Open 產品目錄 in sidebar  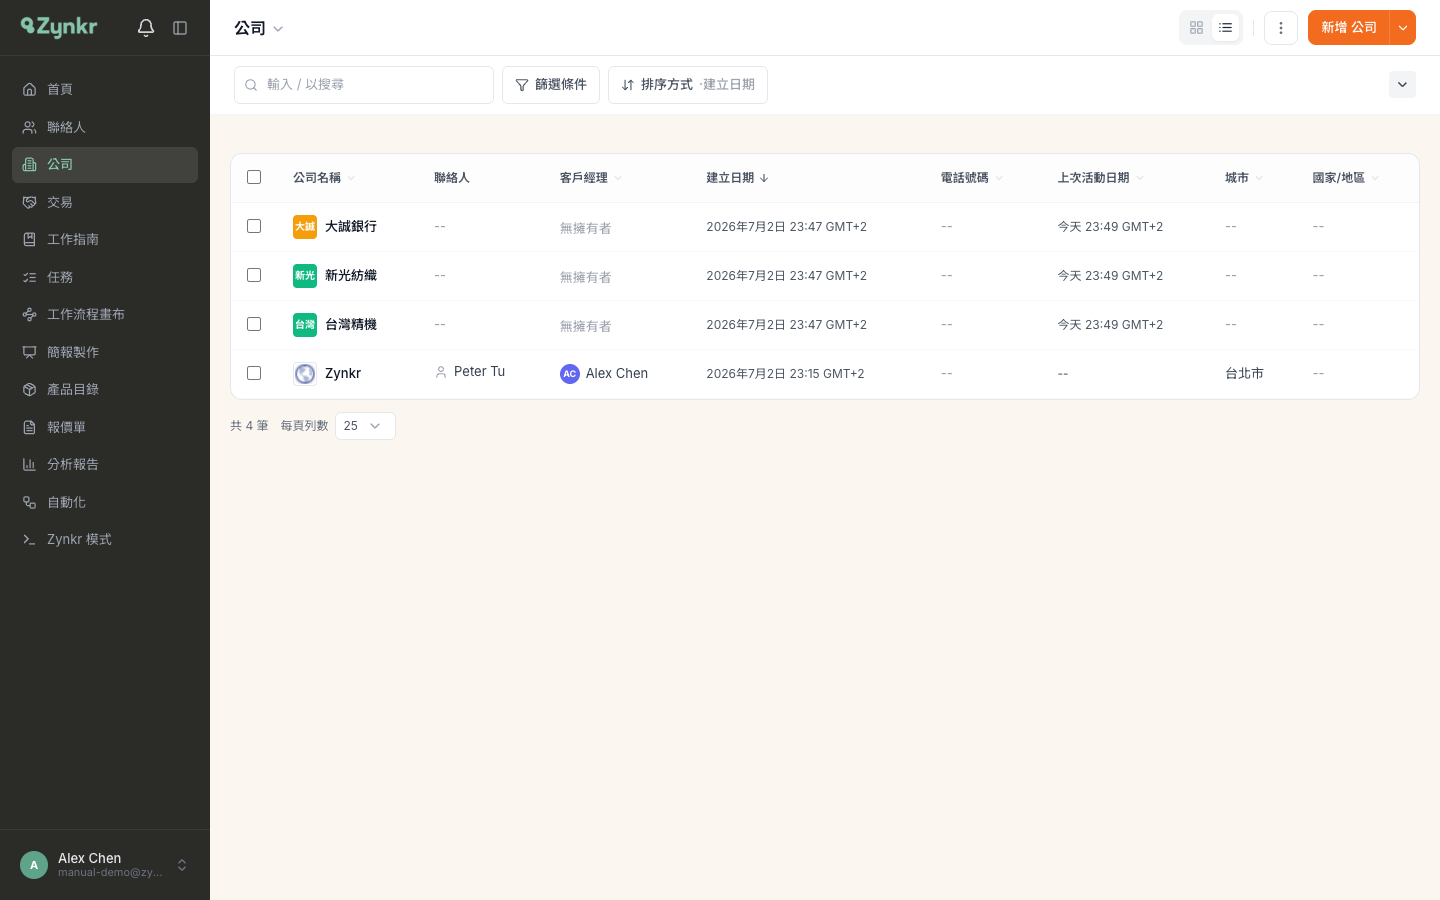click(x=105, y=390)
